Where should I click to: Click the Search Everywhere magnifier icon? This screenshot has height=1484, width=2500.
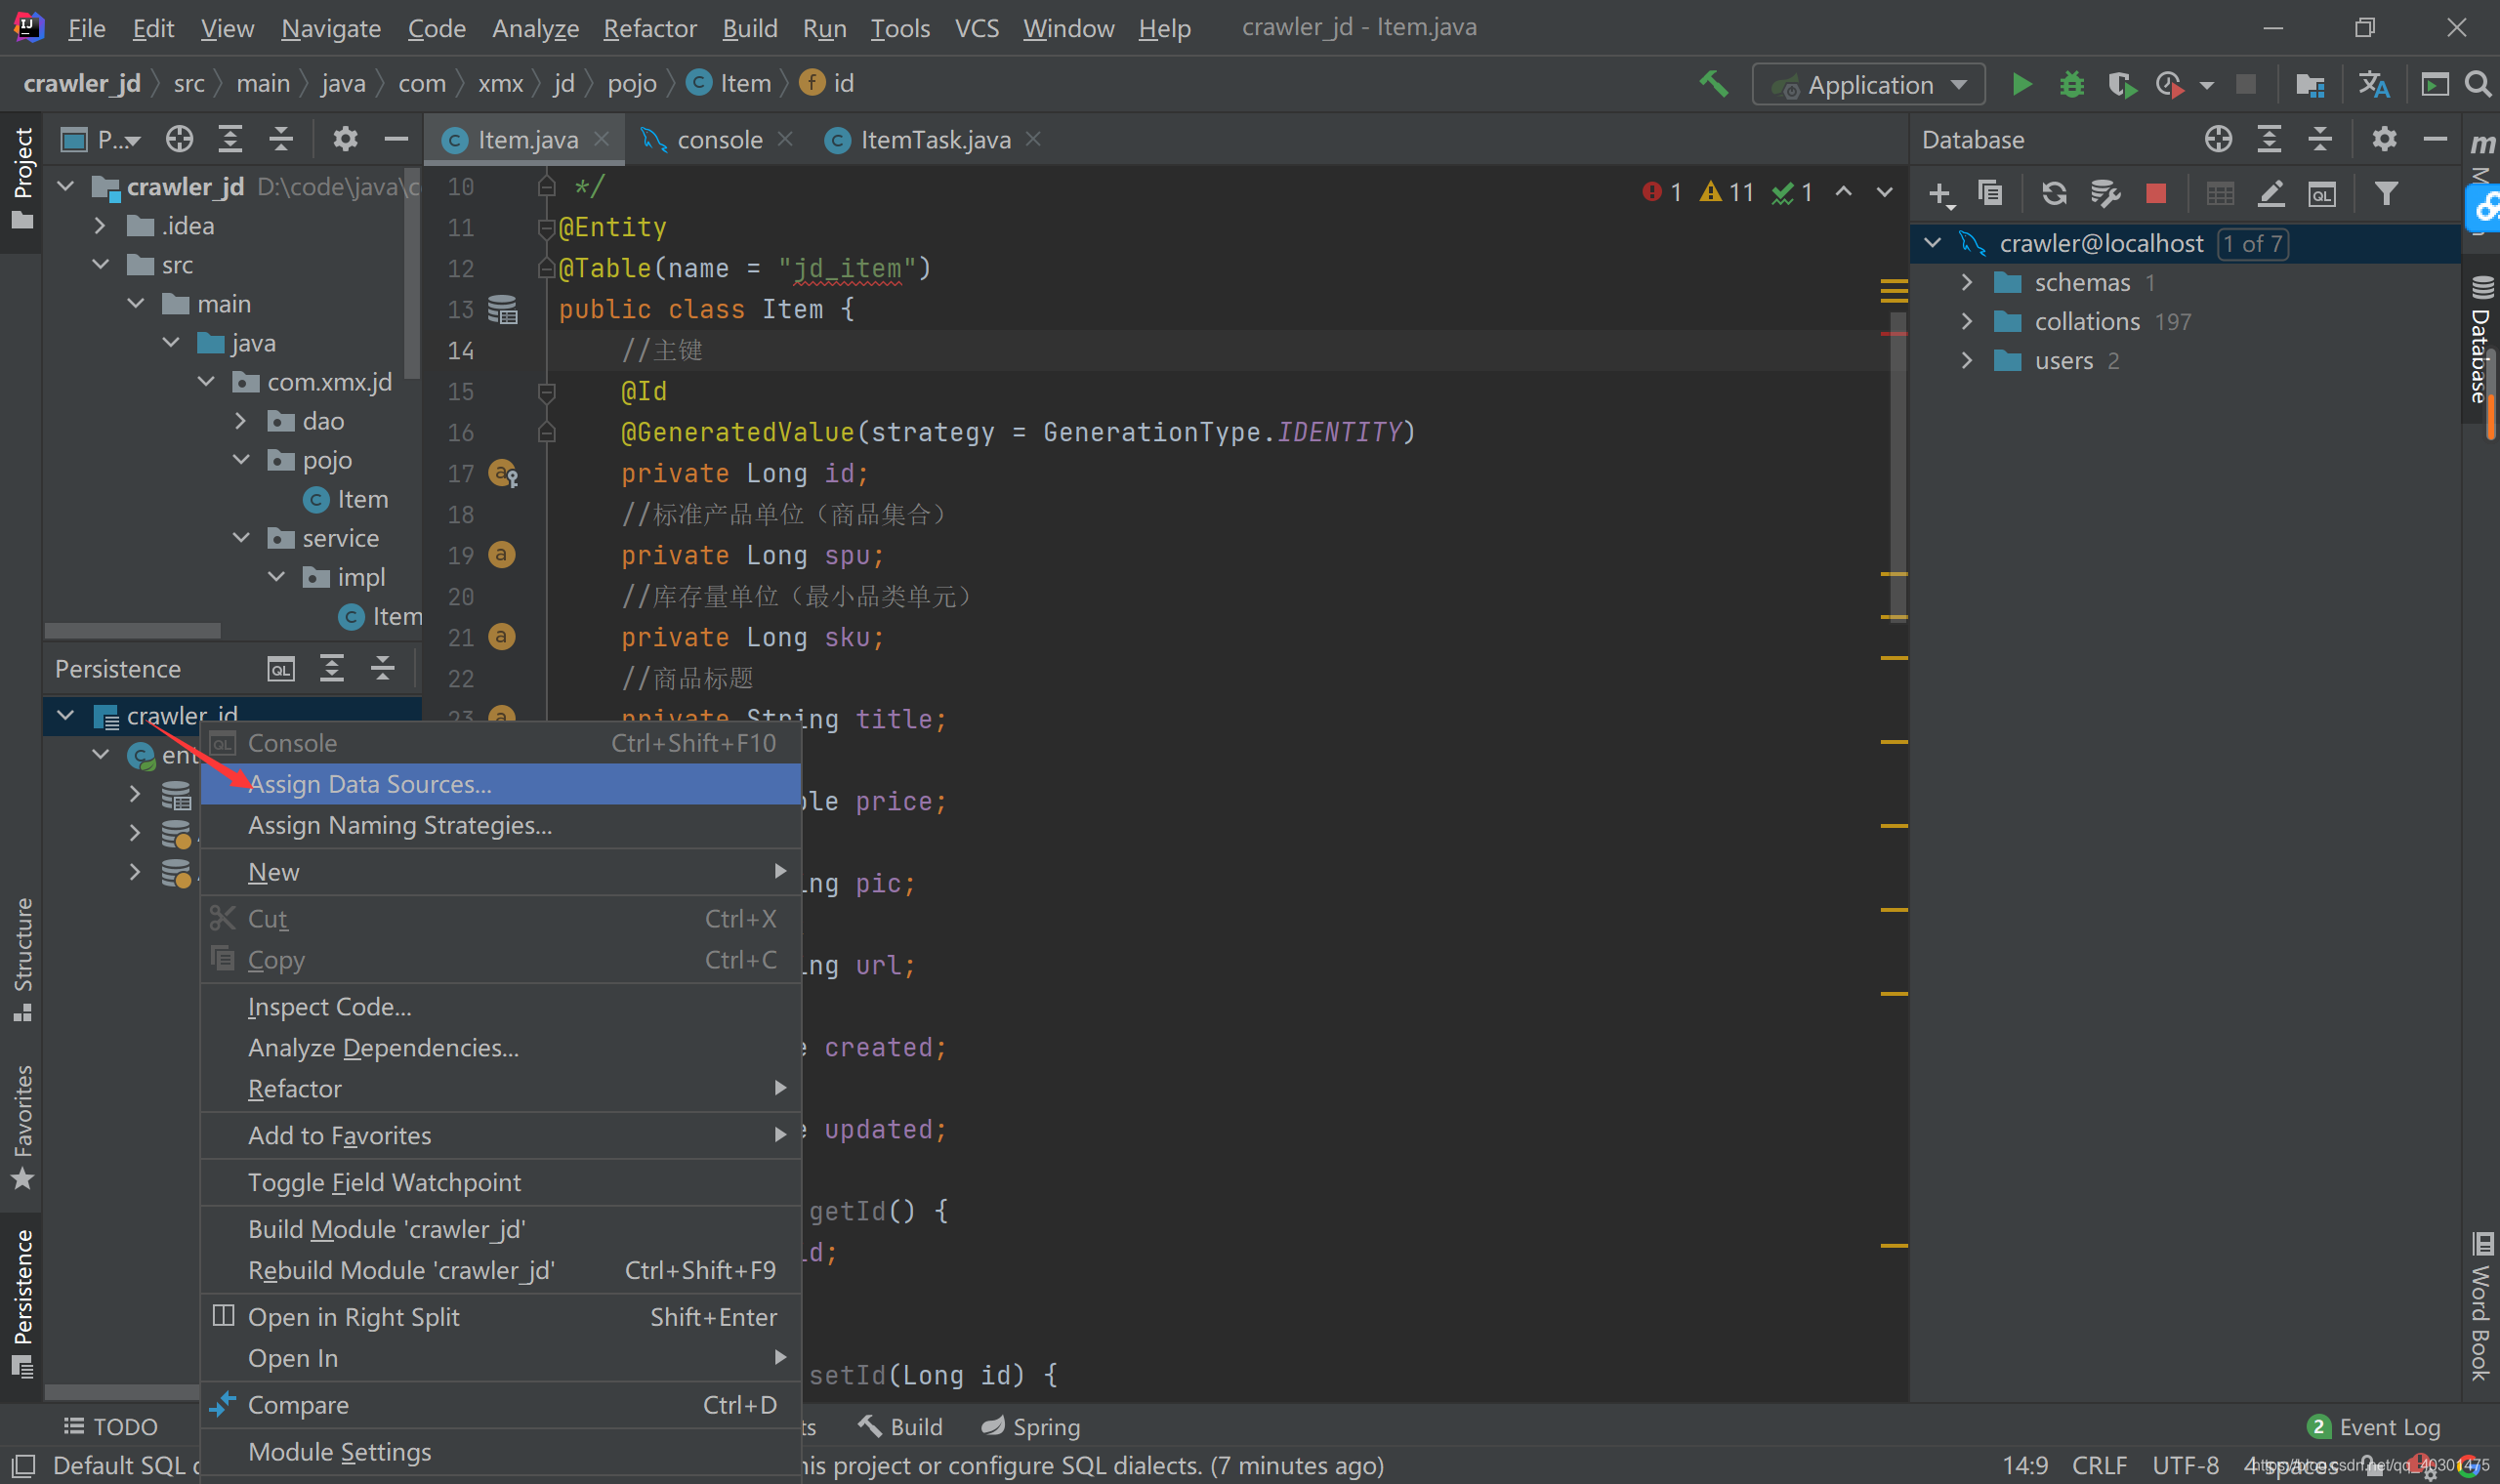(x=2477, y=84)
